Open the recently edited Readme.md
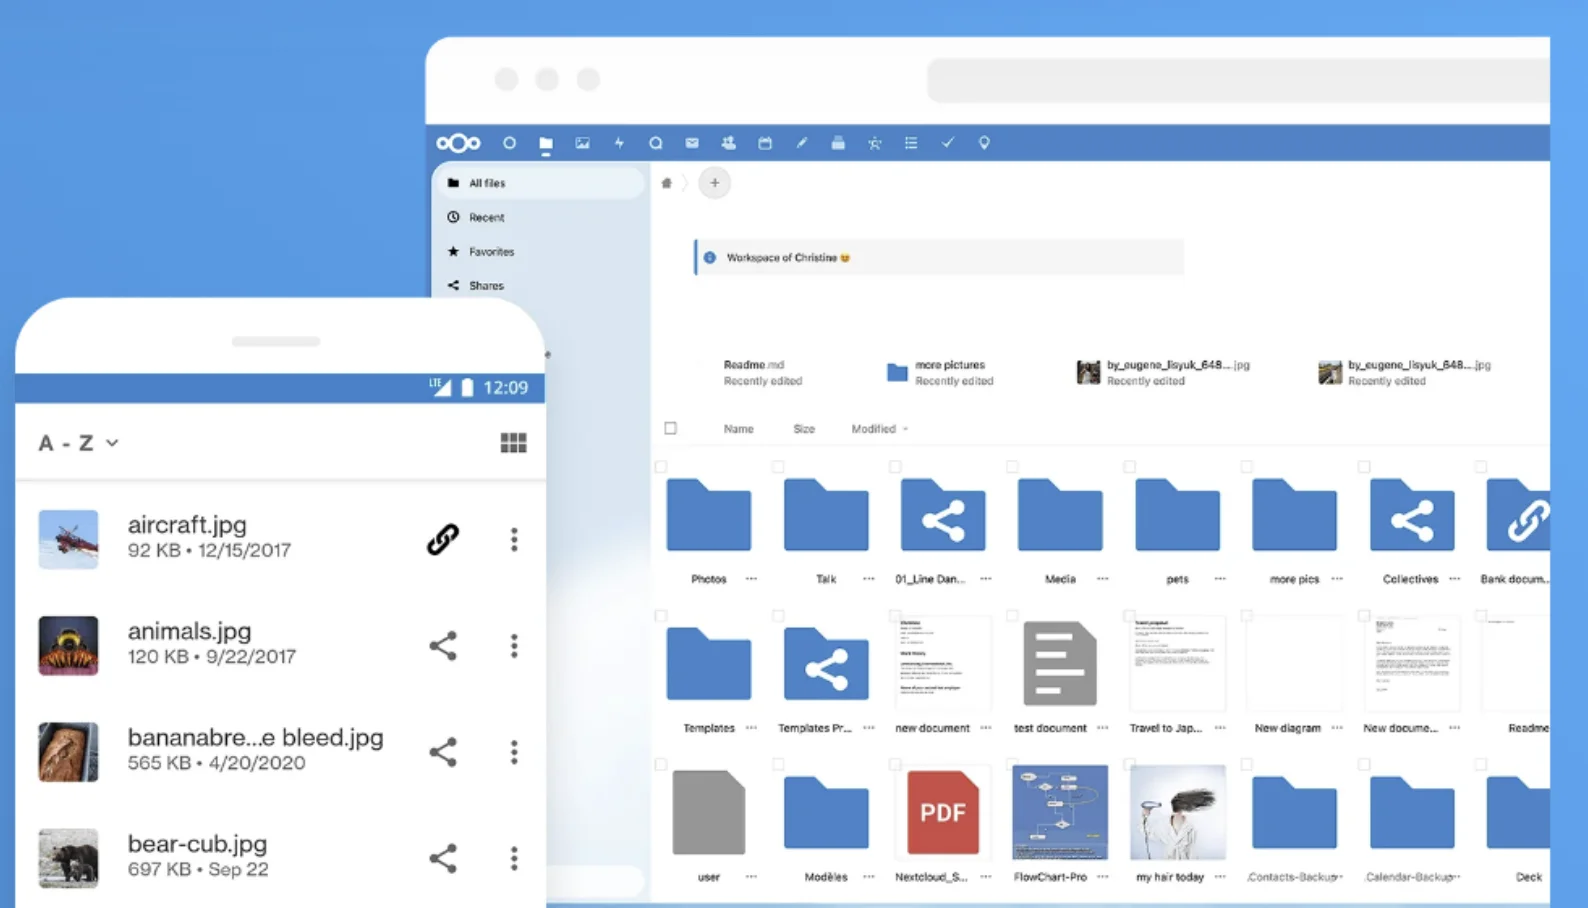This screenshot has width=1588, height=908. pos(762,372)
